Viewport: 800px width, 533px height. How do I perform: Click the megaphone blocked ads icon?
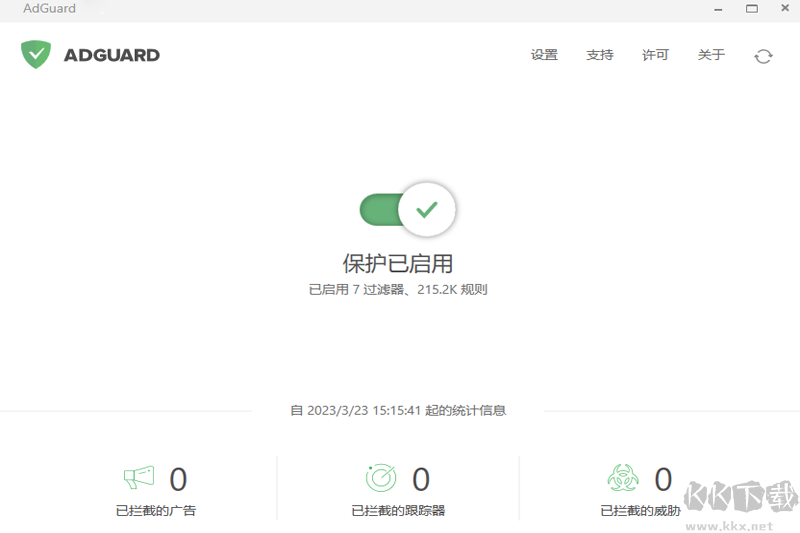(x=139, y=479)
